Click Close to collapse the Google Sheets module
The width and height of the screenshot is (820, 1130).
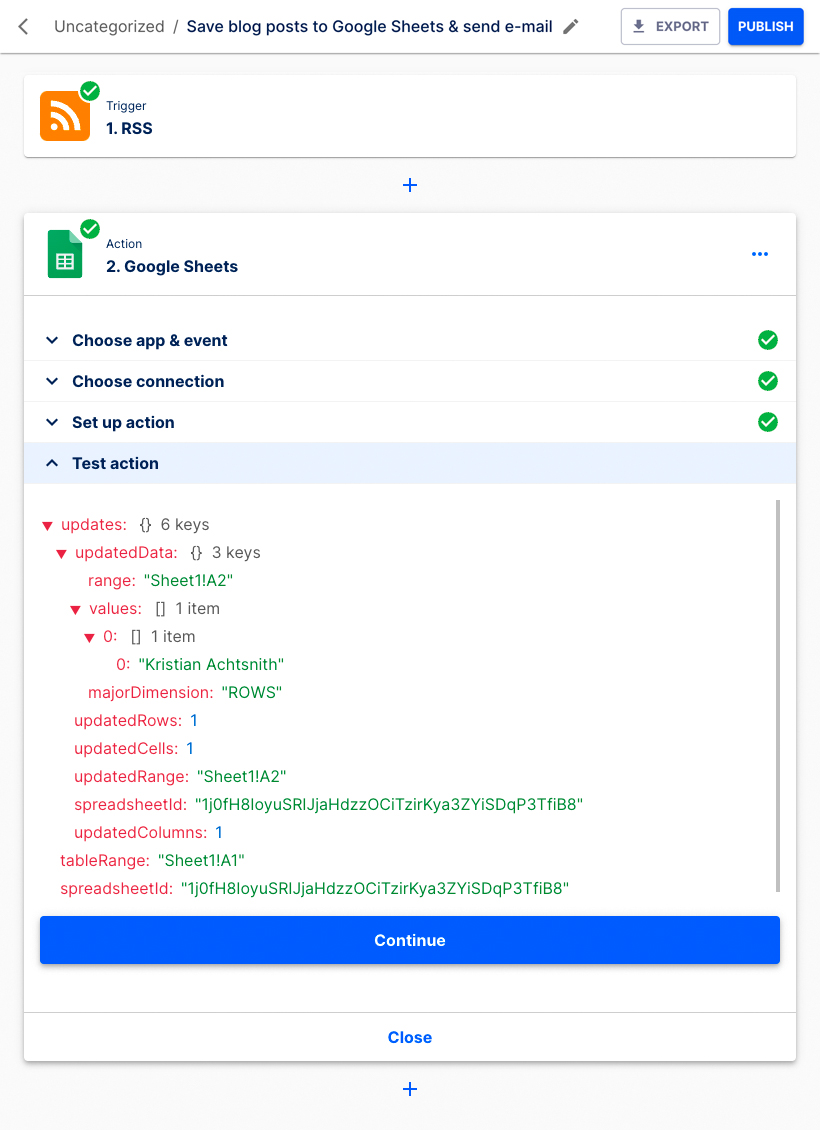coord(409,1037)
